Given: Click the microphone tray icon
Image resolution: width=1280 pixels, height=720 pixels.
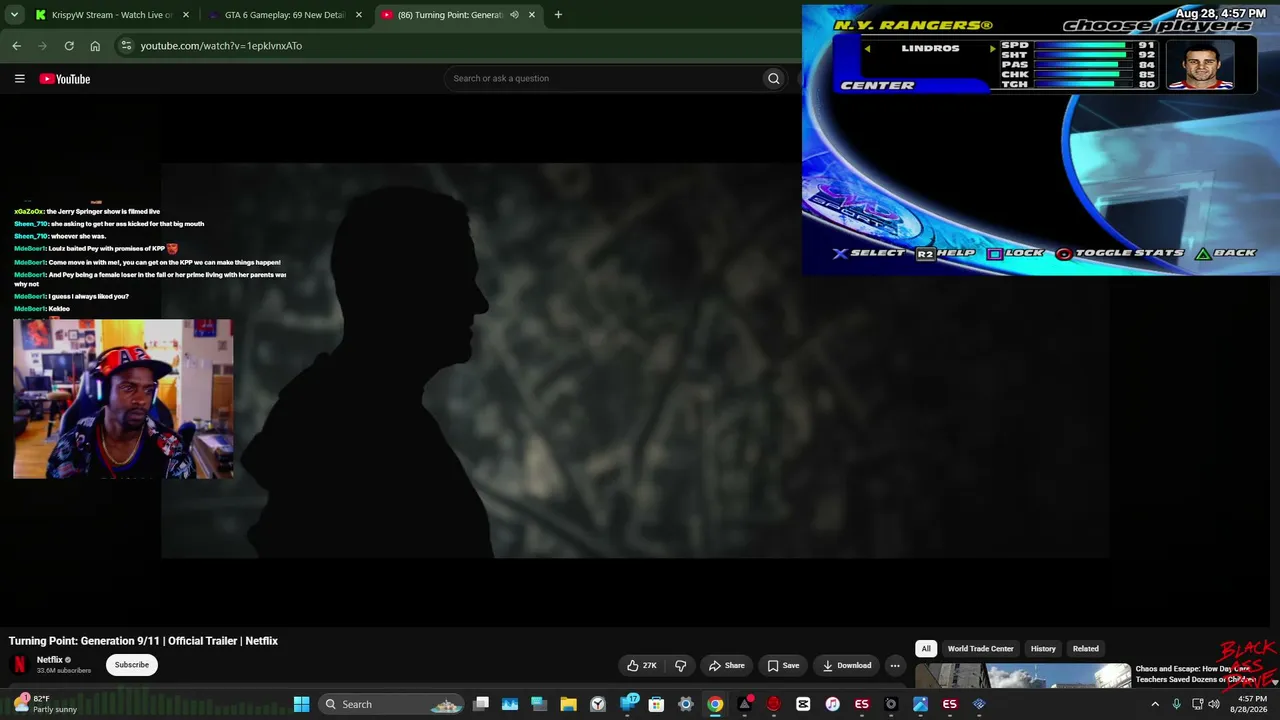Looking at the screenshot, I should coord(1176,704).
